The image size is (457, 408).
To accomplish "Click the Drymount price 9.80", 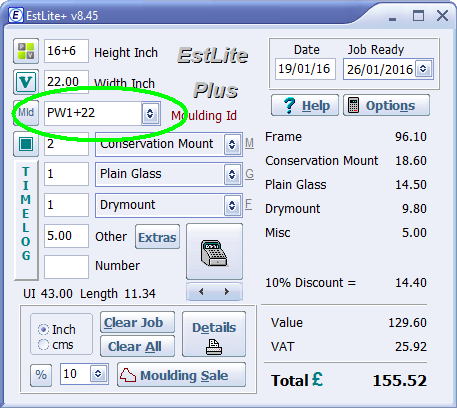I will point(414,209).
